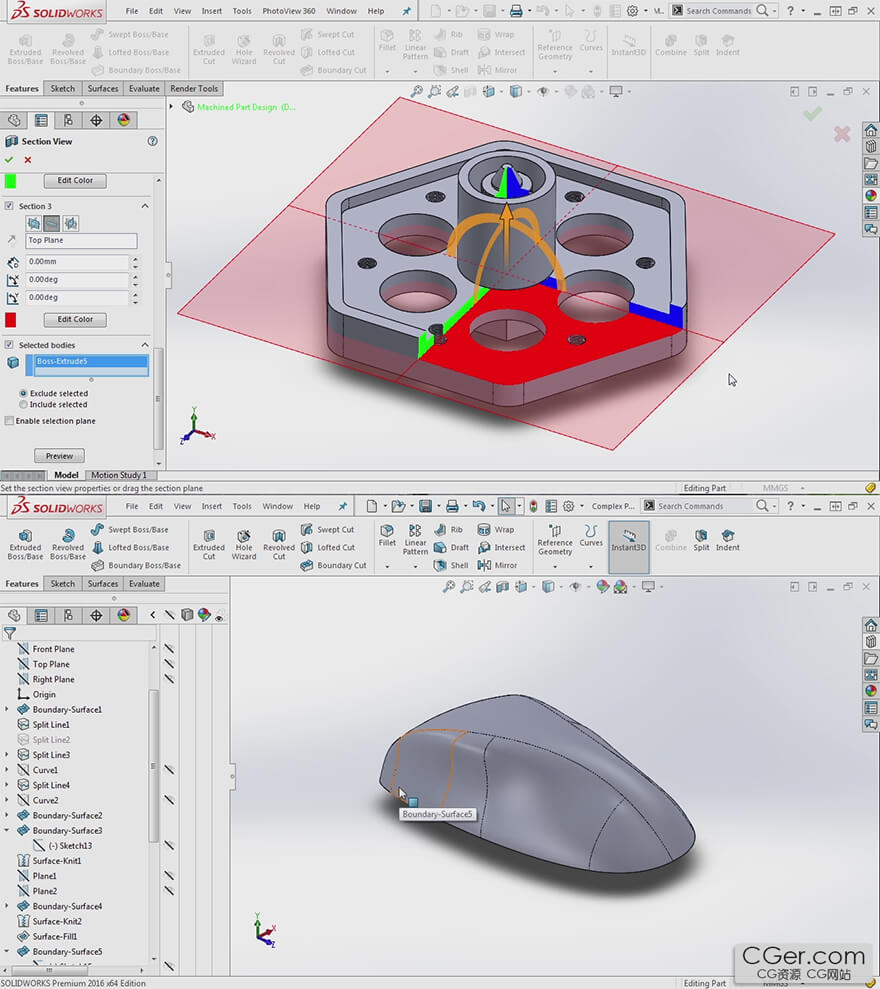
Task: Switch to the Motion Study 1 tab
Action: [x=119, y=475]
